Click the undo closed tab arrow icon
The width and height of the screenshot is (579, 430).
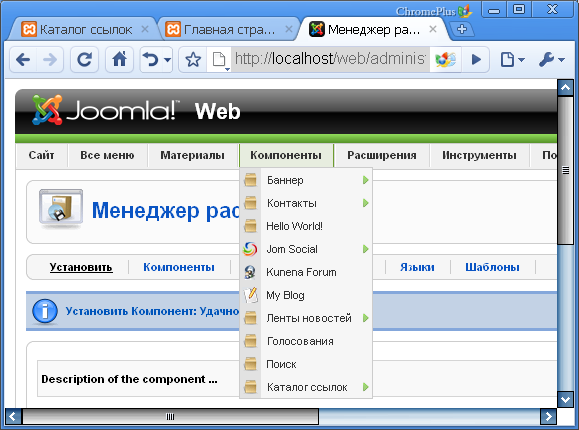[x=151, y=59]
